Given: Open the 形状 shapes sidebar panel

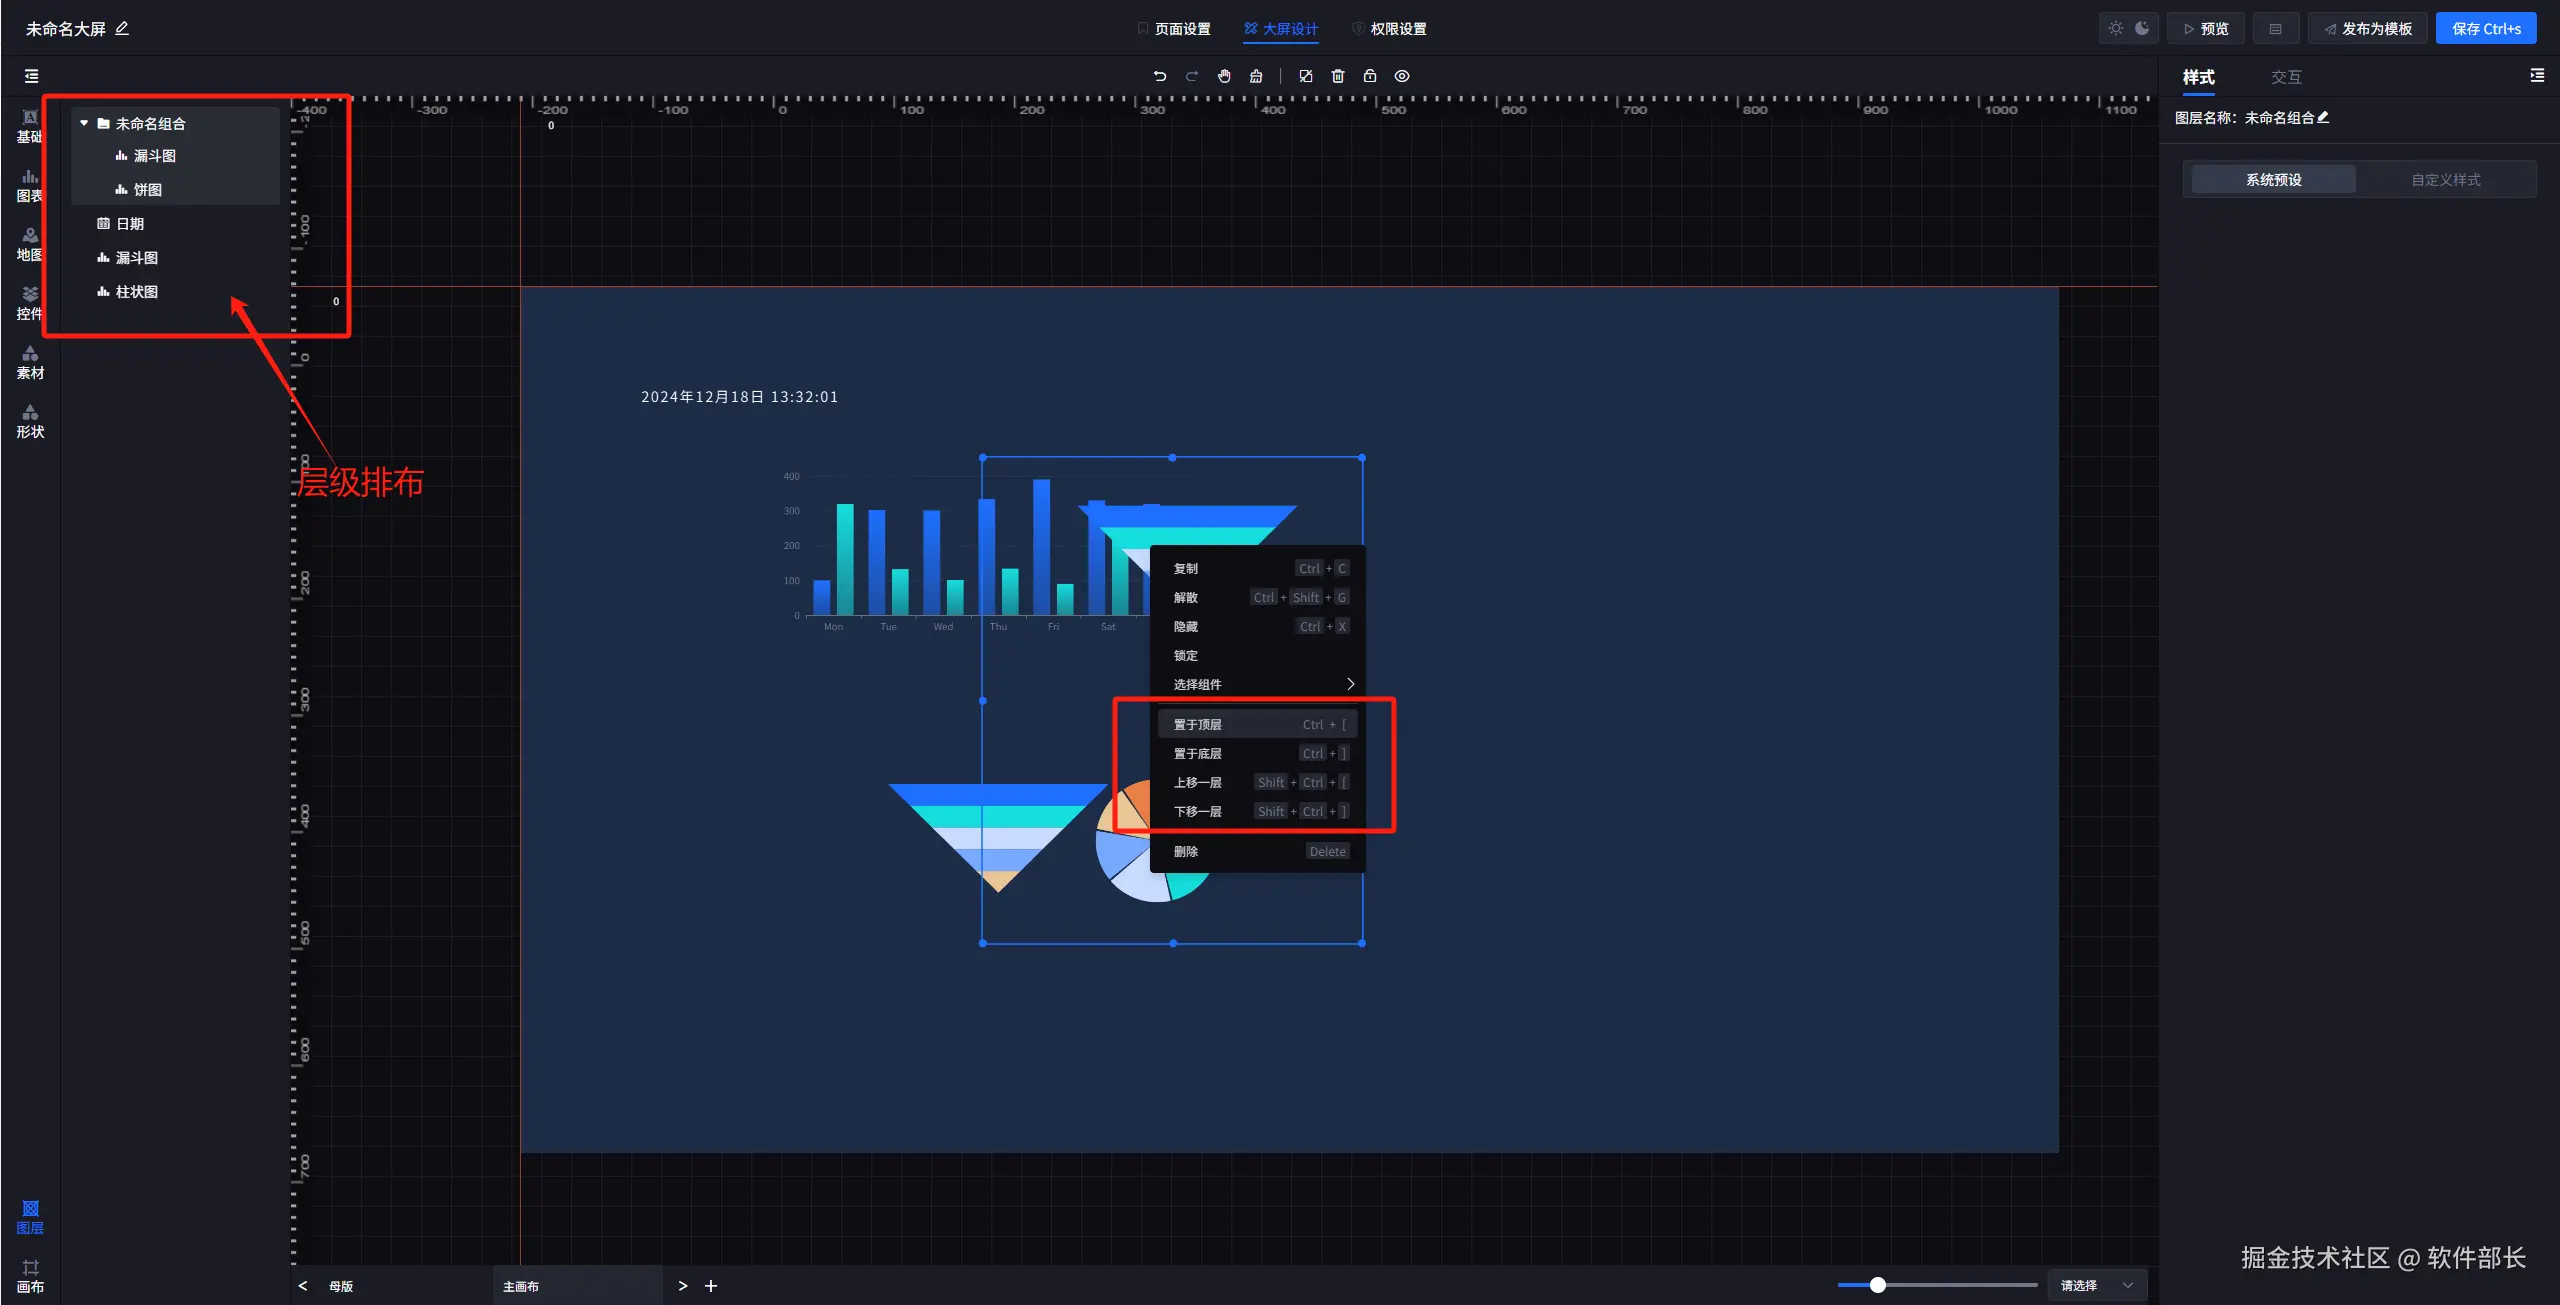Looking at the screenshot, I should [30, 421].
